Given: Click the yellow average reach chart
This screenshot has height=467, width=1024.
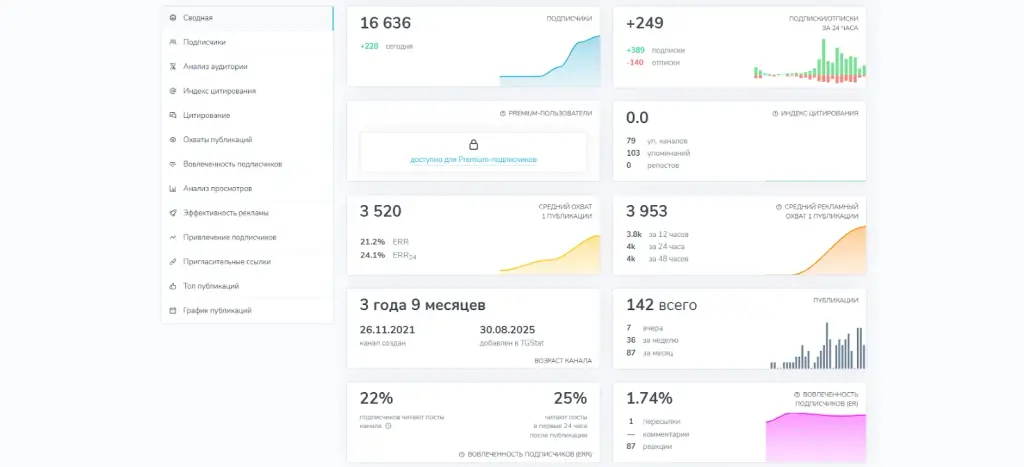Looking at the screenshot, I should [550, 253].
